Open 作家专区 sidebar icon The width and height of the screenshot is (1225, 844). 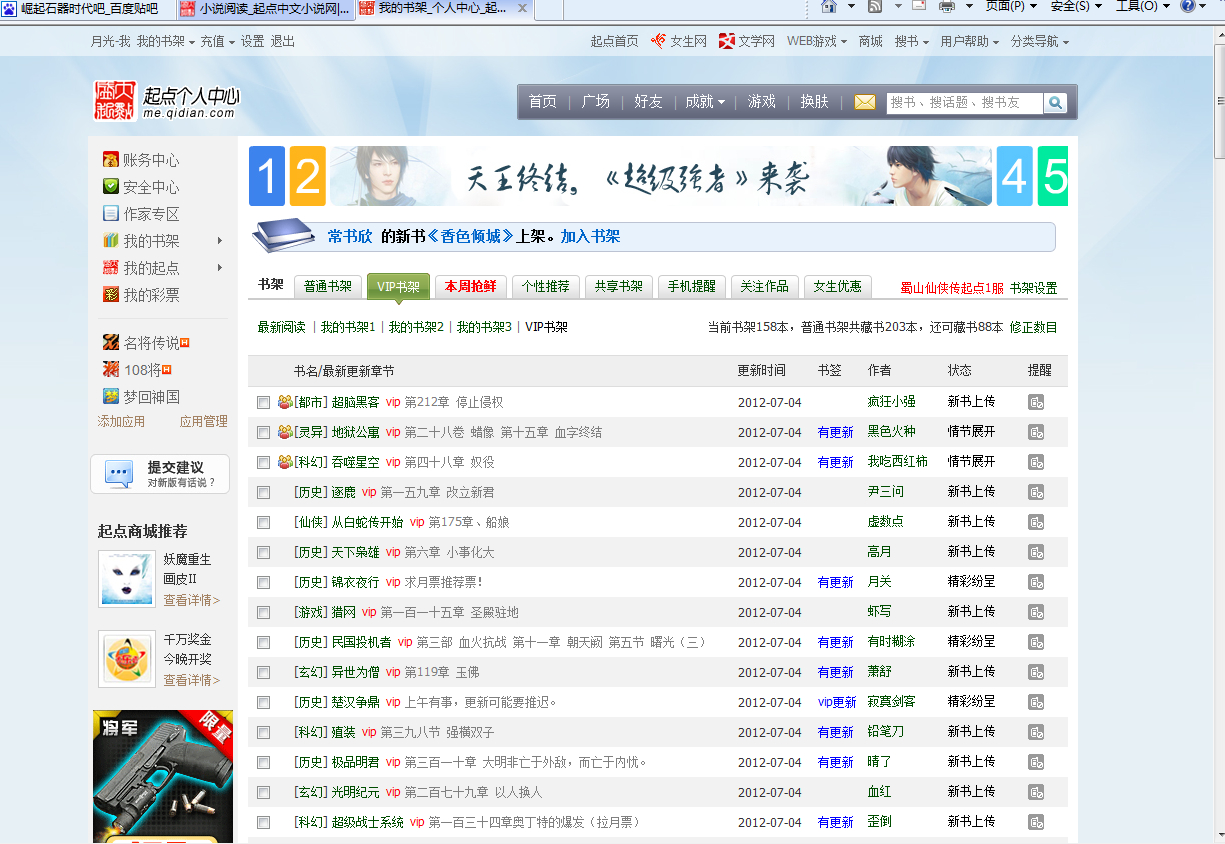tap(111, 214)
